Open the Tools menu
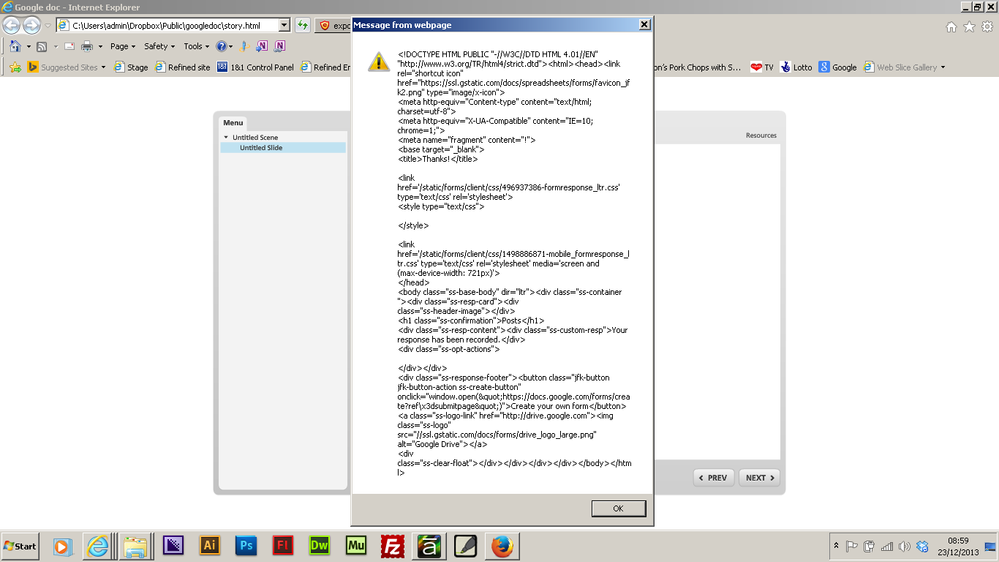The height and width of the screenshot is (562, 999). [196, 47]
